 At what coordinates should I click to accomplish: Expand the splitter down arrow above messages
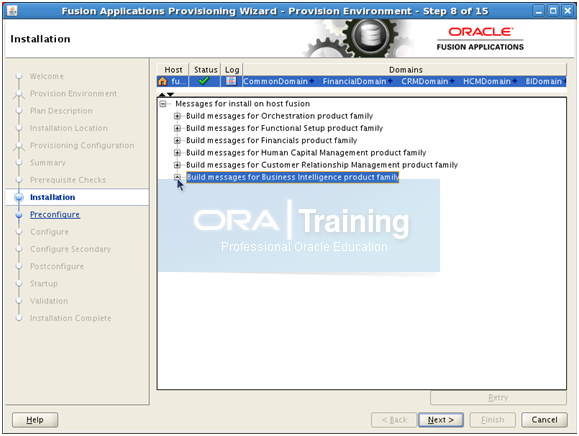[170, 95]
